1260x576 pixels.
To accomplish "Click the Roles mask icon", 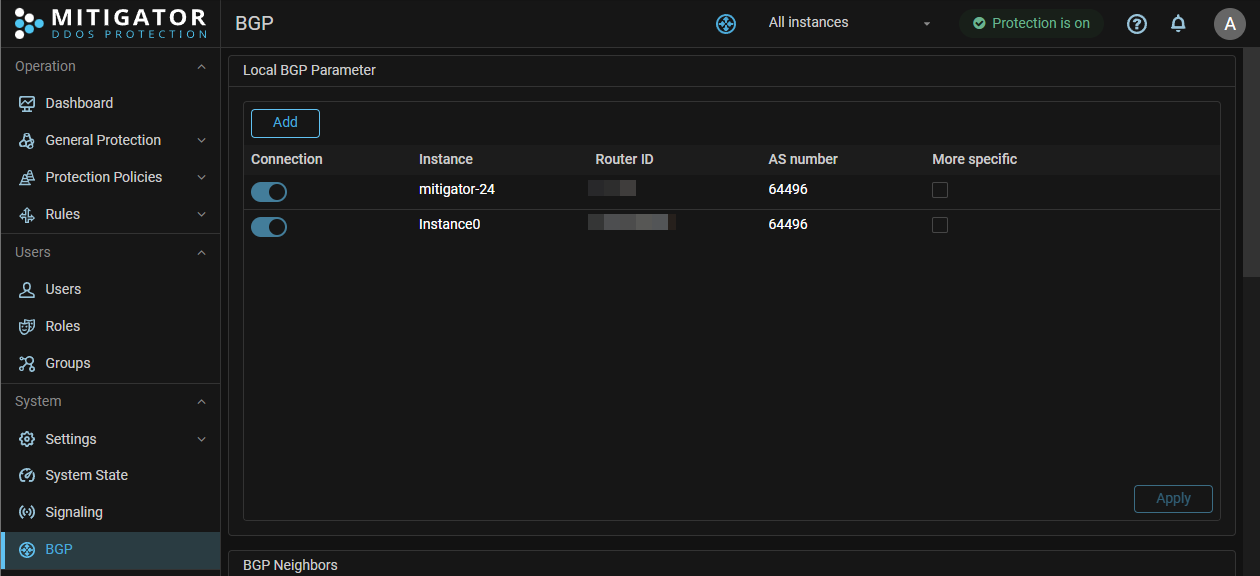I will pyautogui.click(x=27, y=326).
